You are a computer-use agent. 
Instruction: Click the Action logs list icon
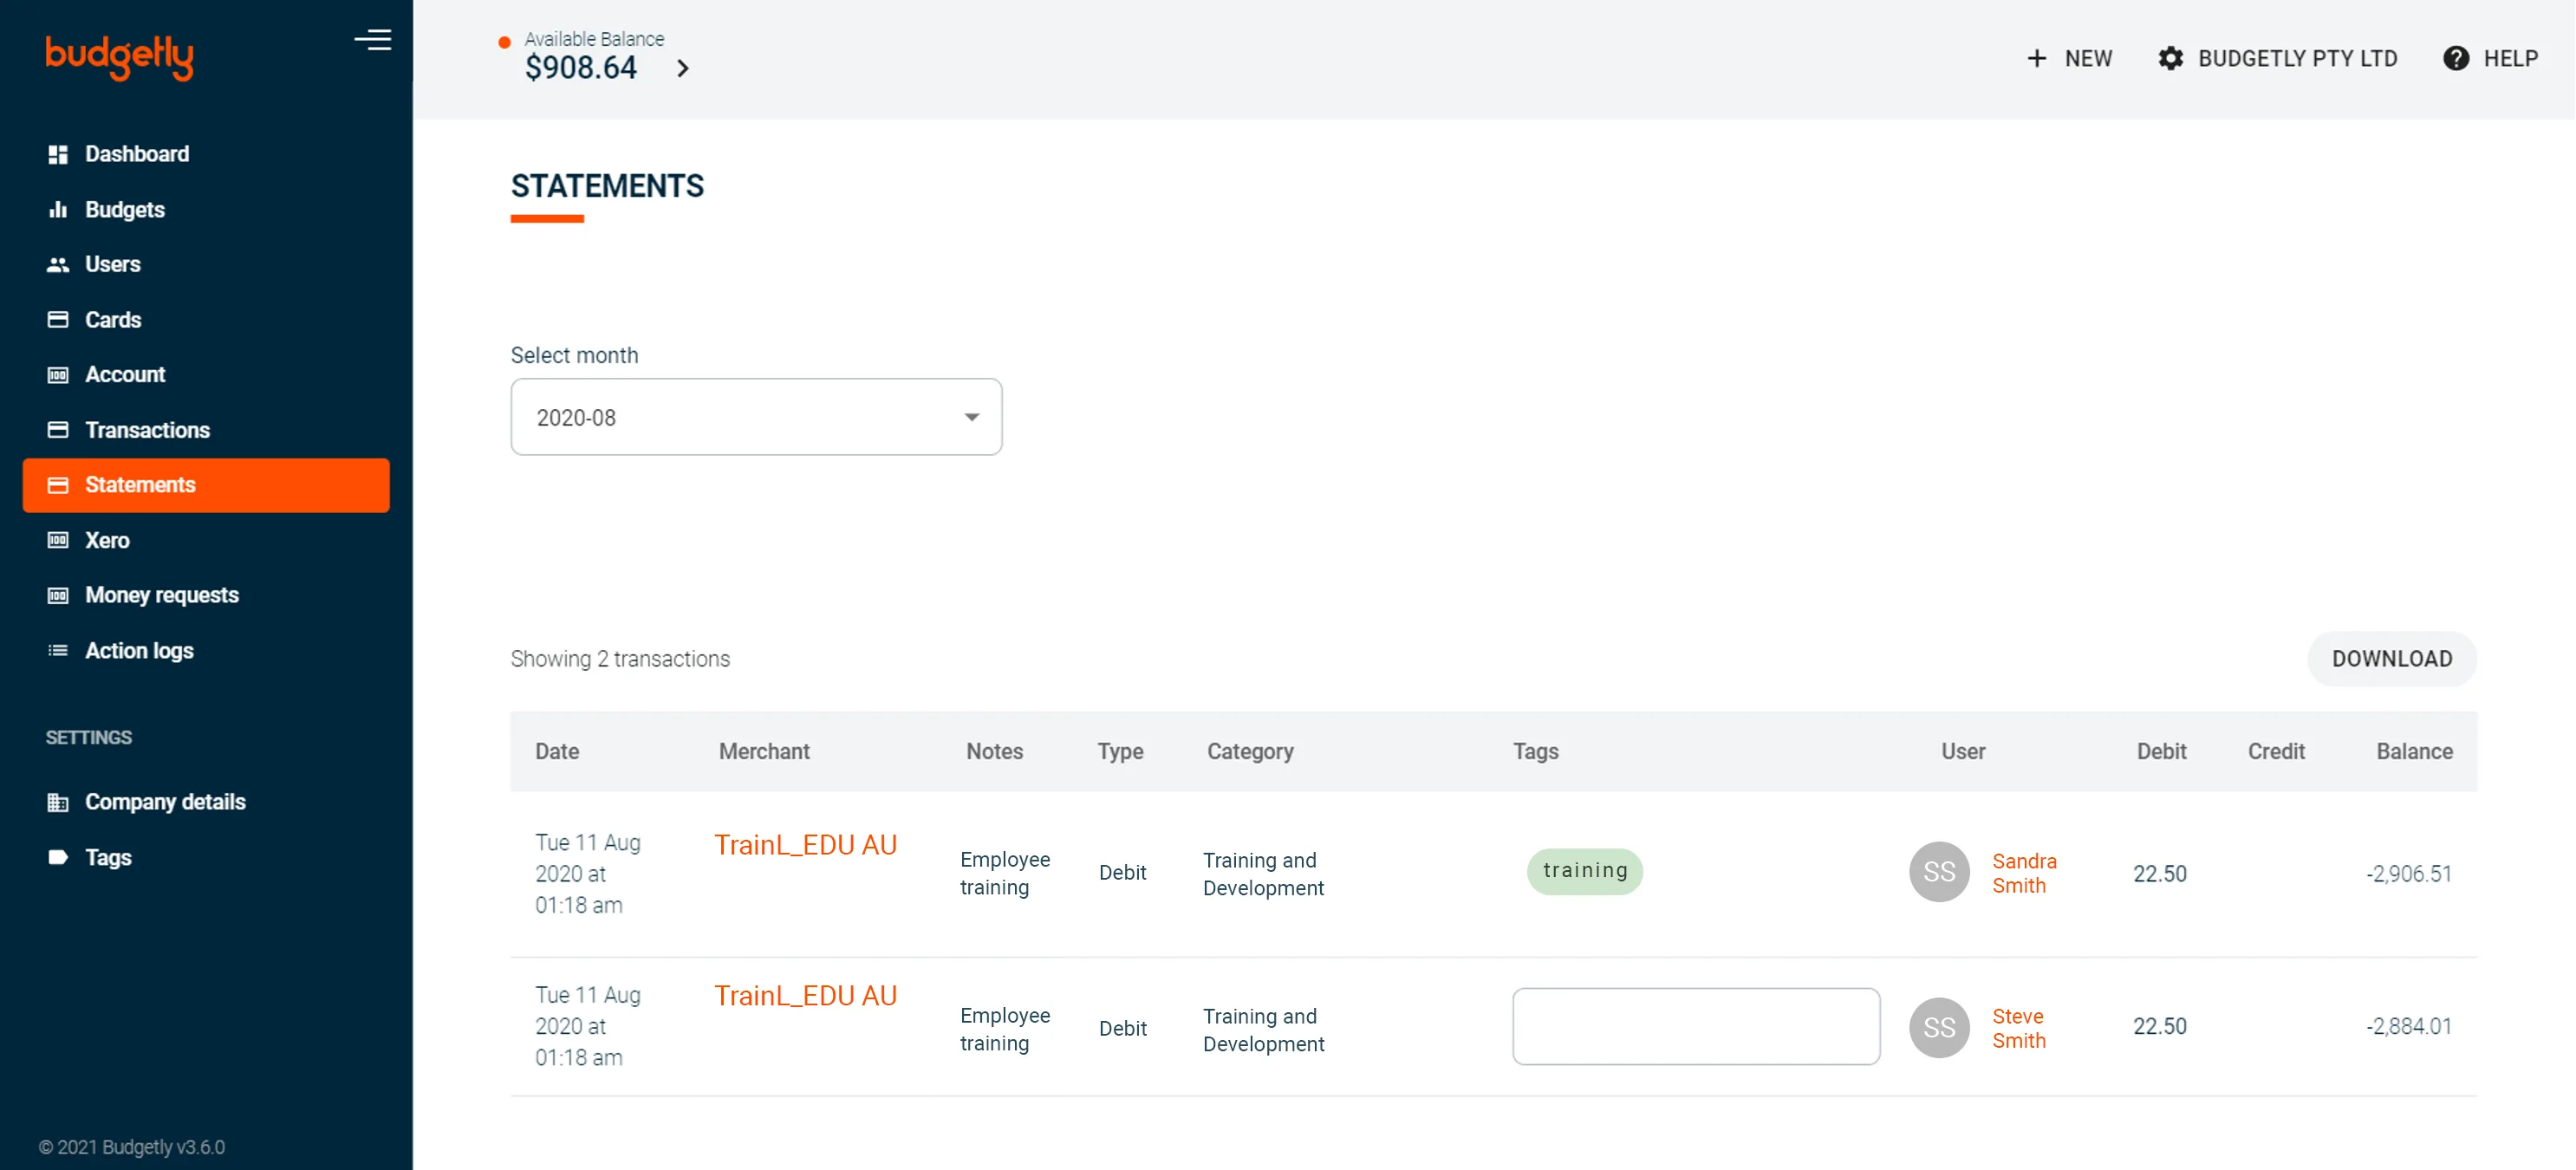click(x=58, y=651)
